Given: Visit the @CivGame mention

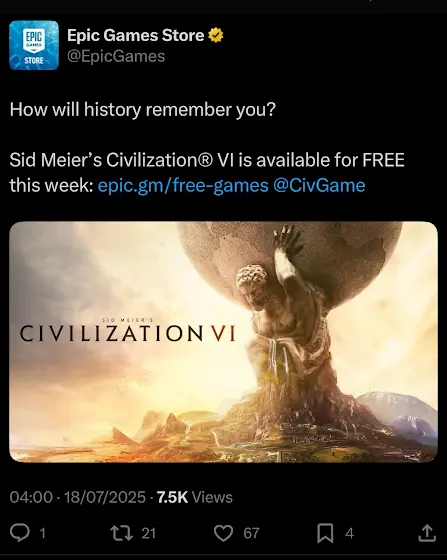Looking at the screenshot, I should coord(319,186).
